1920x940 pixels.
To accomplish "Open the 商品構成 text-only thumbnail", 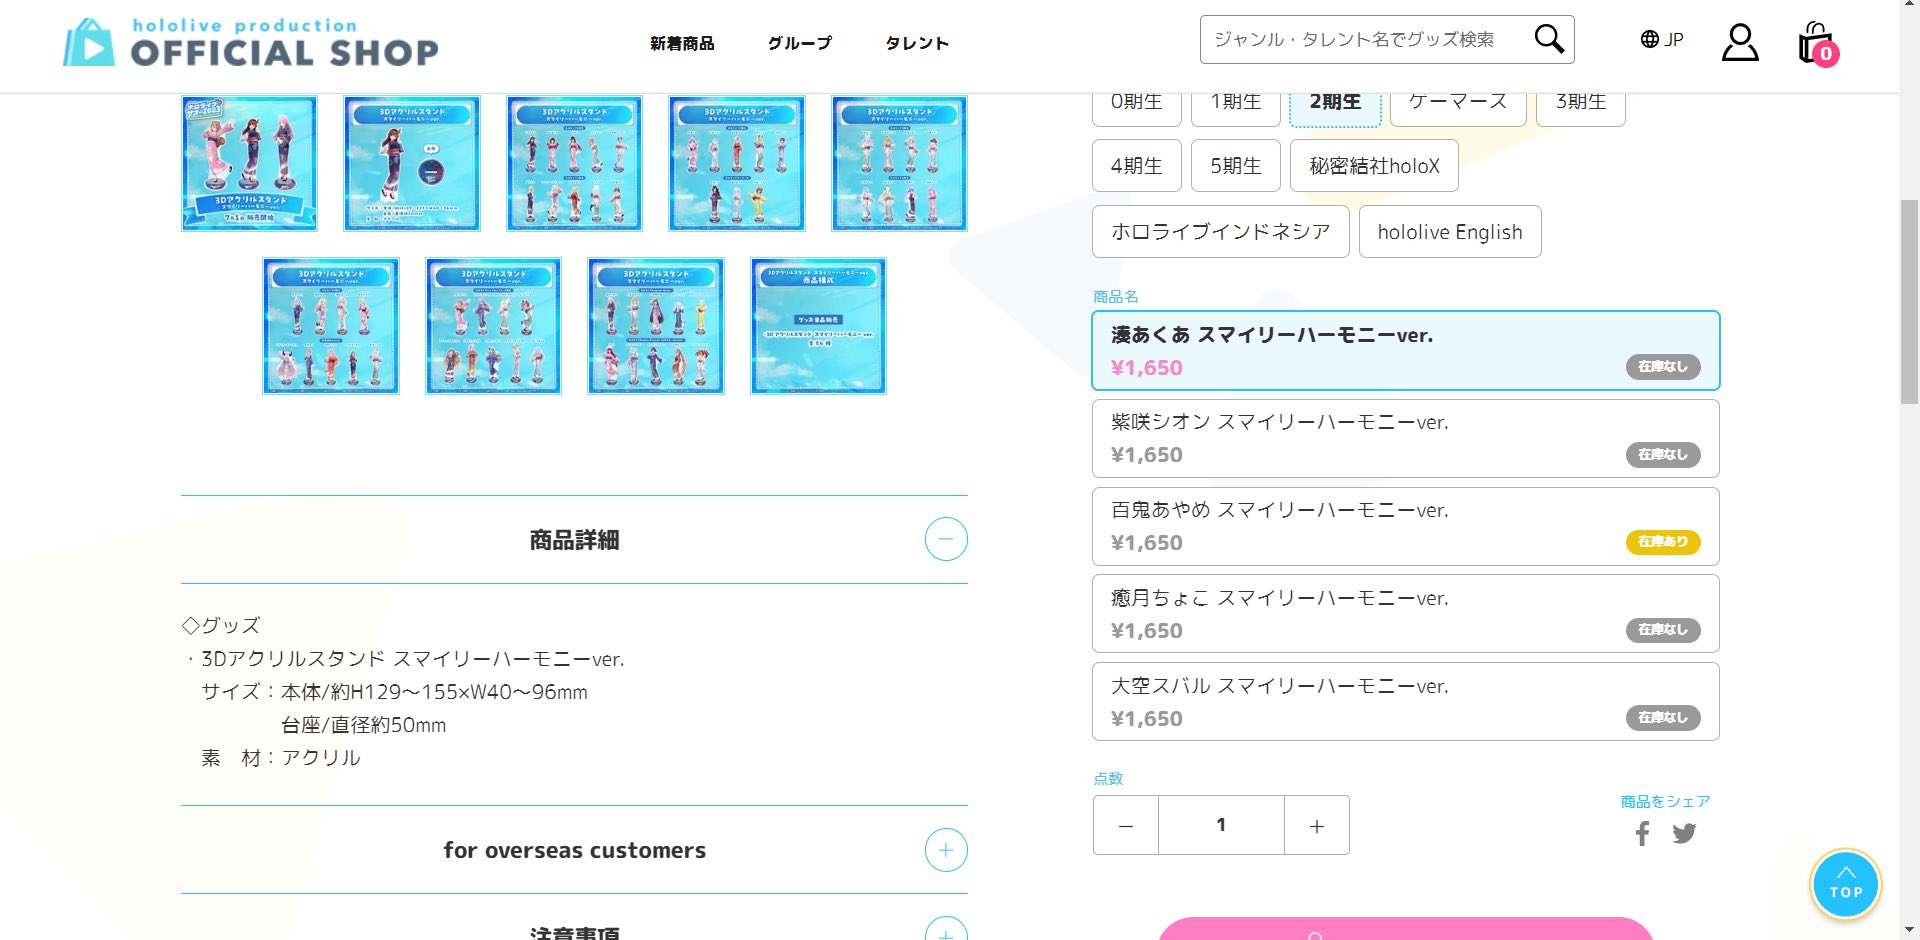I will pyautogui.click(x=818, y=326).
